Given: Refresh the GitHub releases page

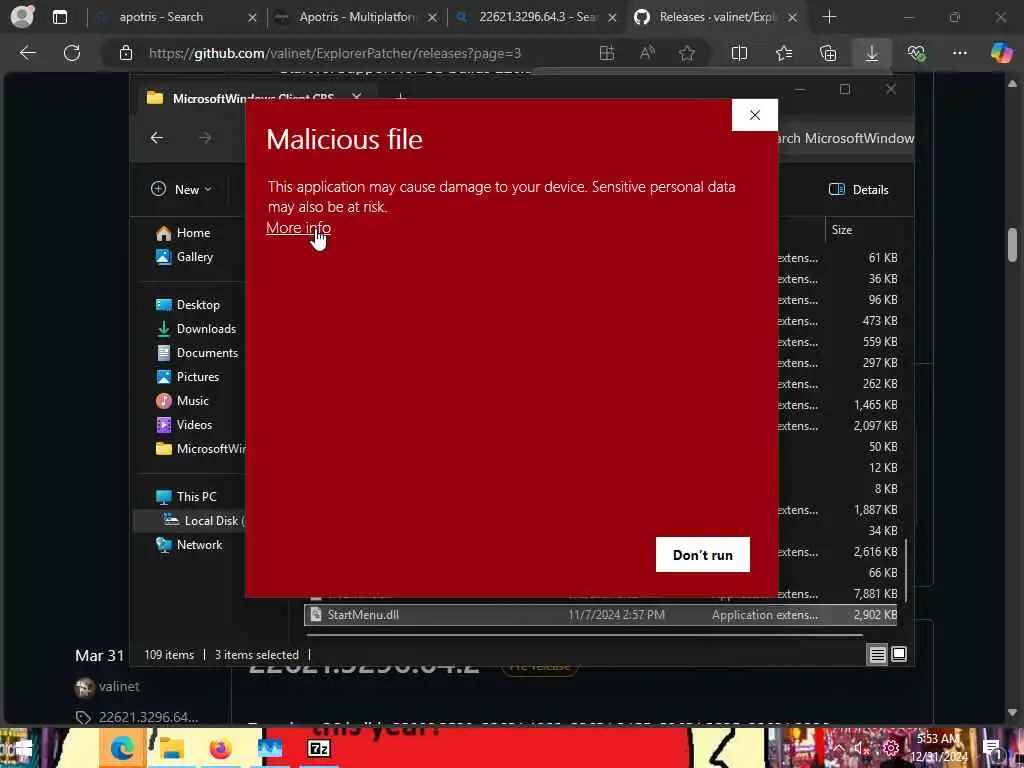Looking at the screenshot, I should (72, 53).
